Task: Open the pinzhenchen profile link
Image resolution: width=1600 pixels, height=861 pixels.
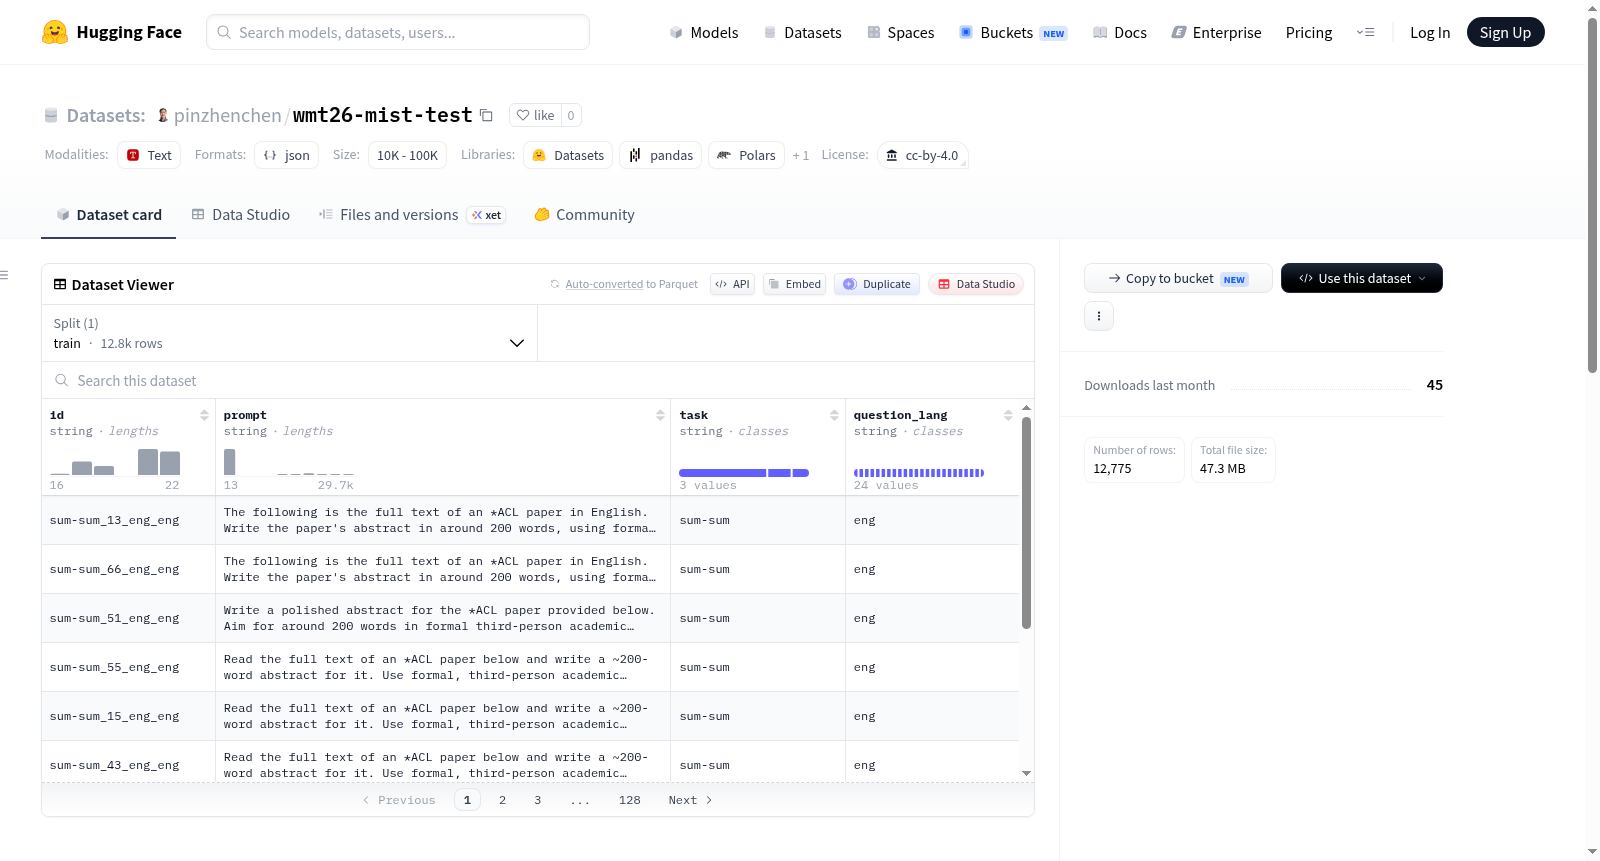Action: 228,115
